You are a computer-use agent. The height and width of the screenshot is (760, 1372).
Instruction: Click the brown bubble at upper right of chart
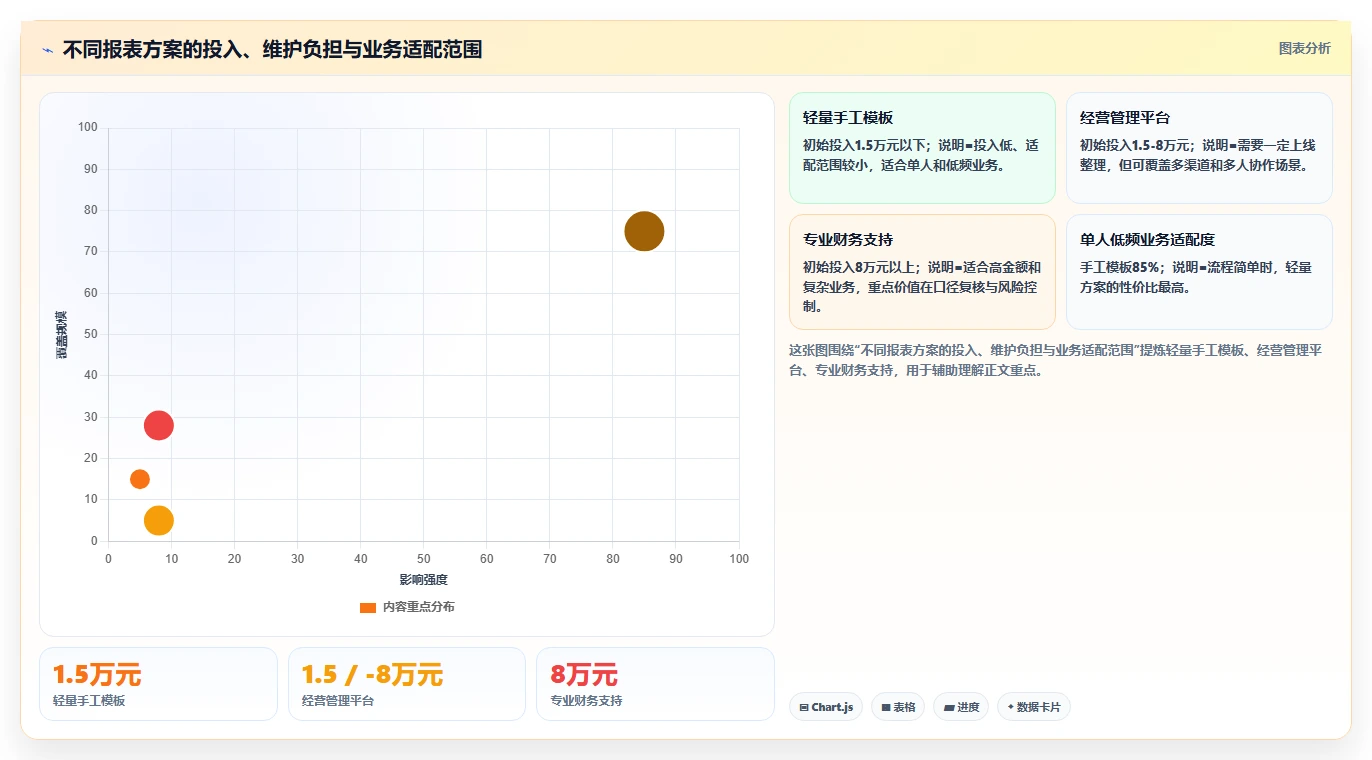coord(644,231)
